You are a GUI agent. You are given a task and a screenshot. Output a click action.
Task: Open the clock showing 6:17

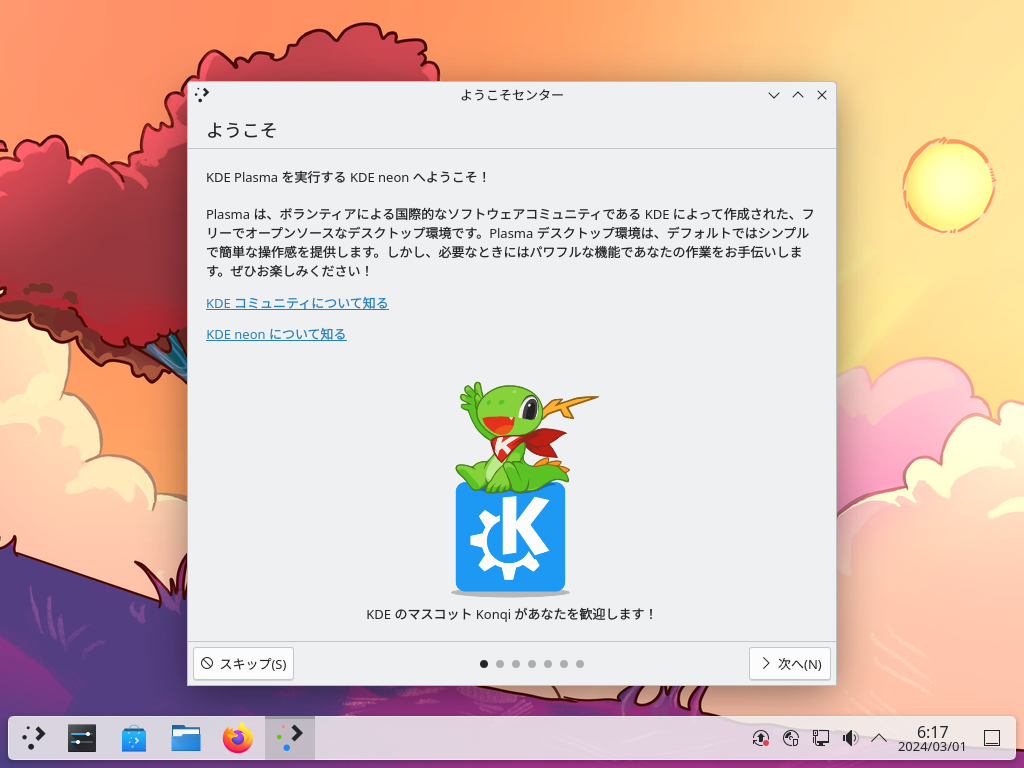(932, 739)
